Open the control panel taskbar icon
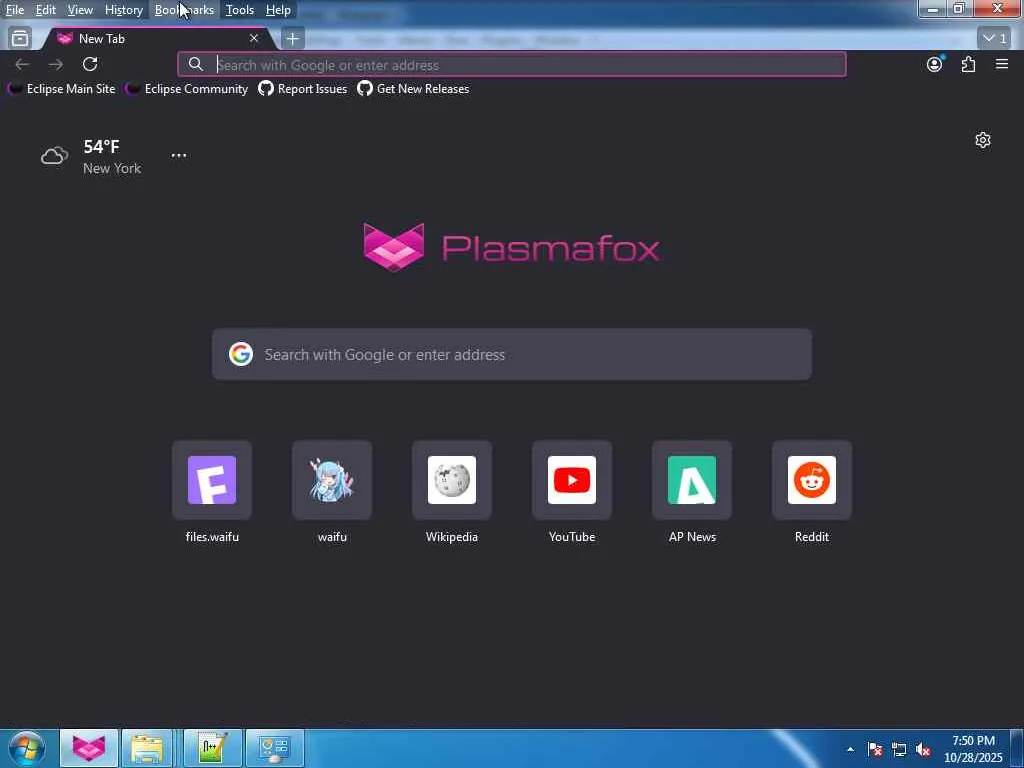The image size is (1024, 768). pos(275,748)
